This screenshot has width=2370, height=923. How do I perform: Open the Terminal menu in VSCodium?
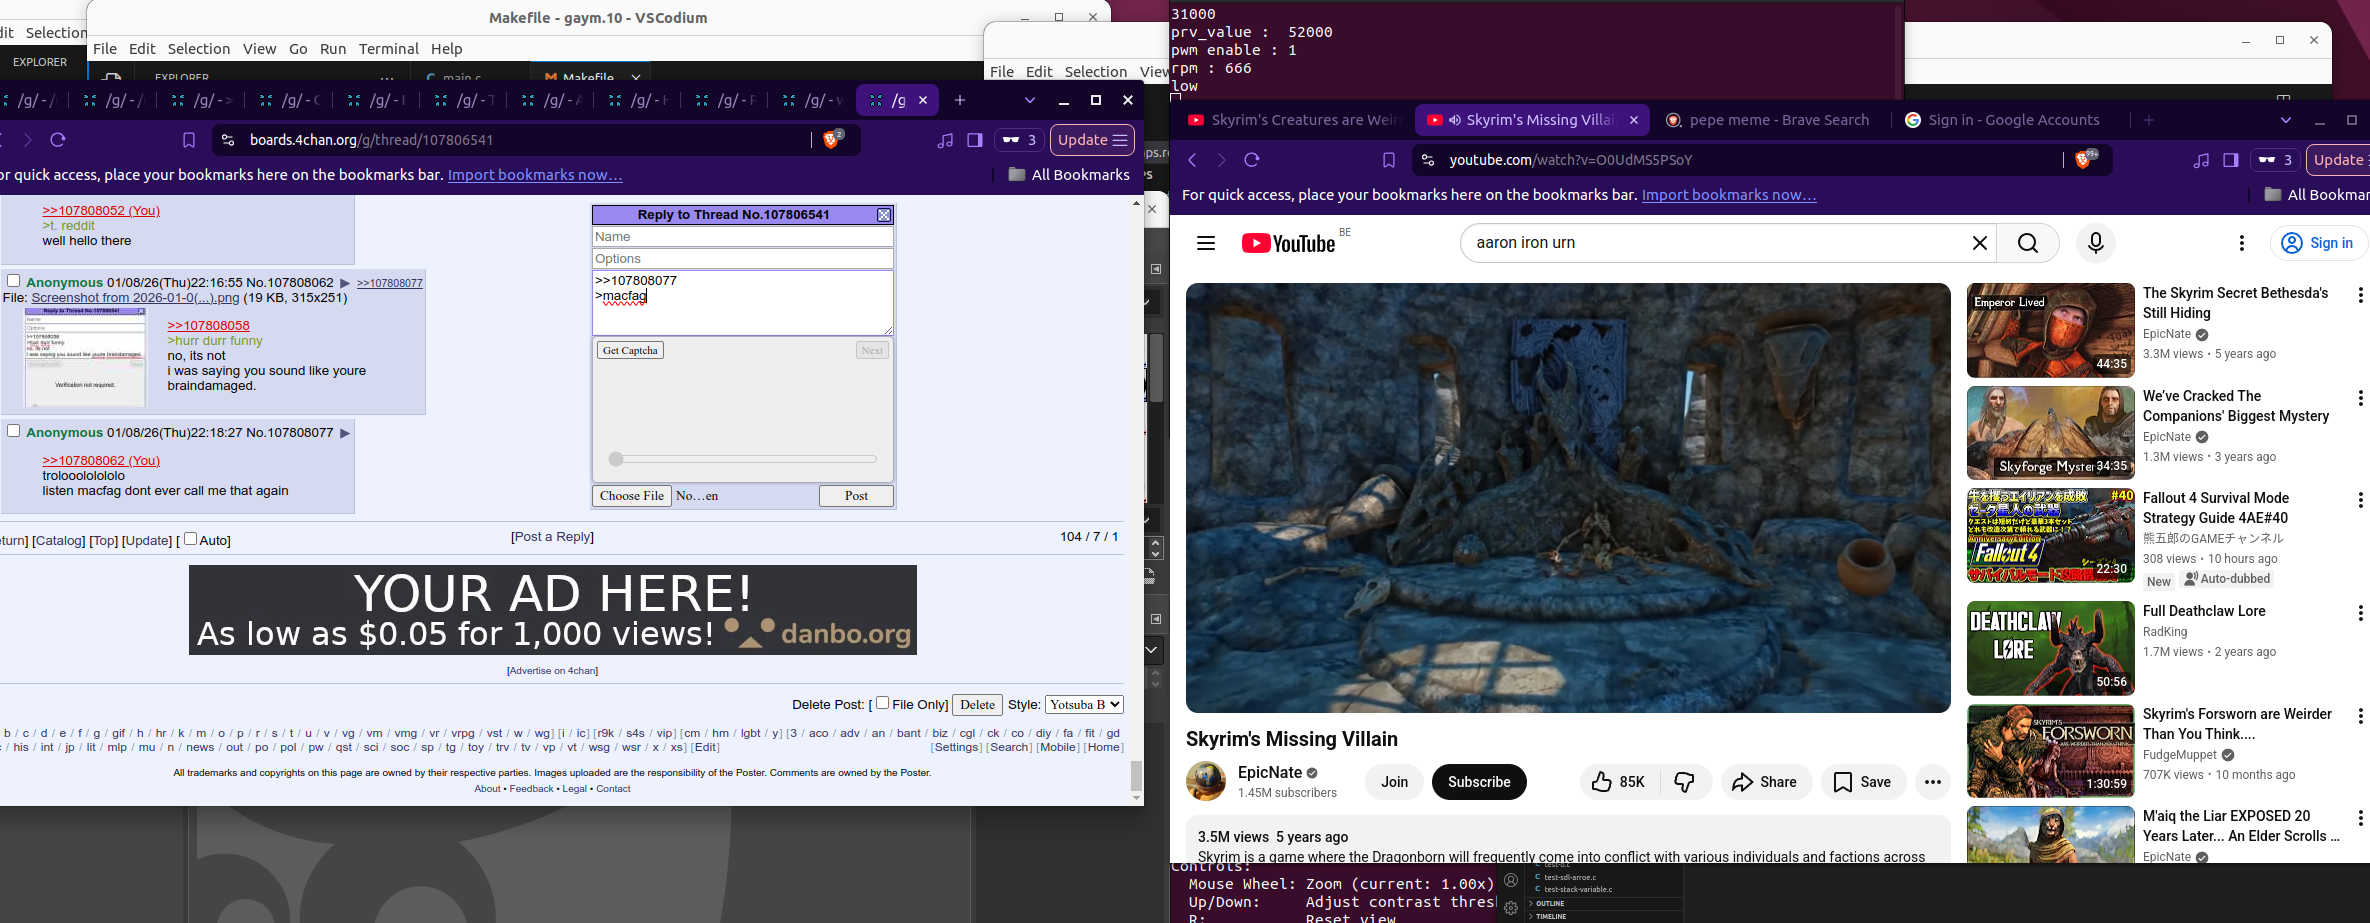click(x=389, y=49)
